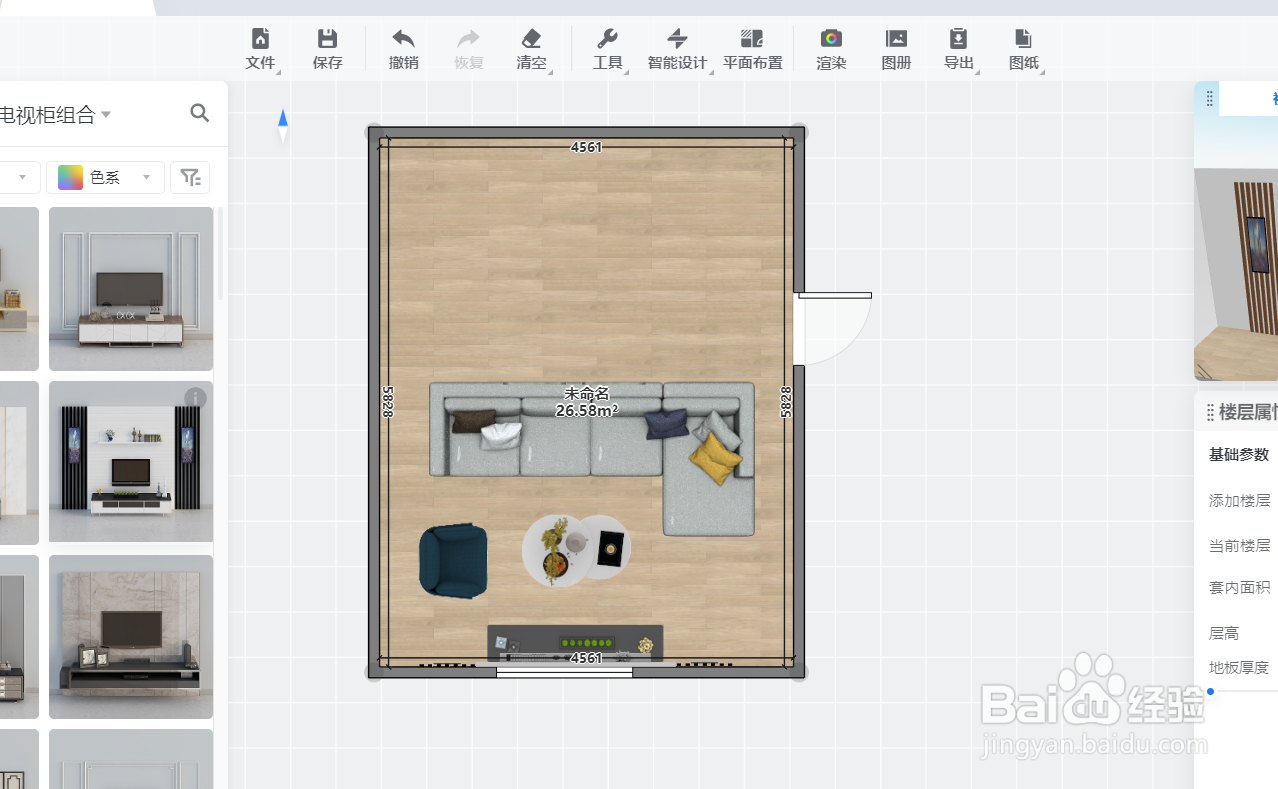
Task: Open 智能设计 smart design icon
Action: pyautogui.click(x=677, y=39)
